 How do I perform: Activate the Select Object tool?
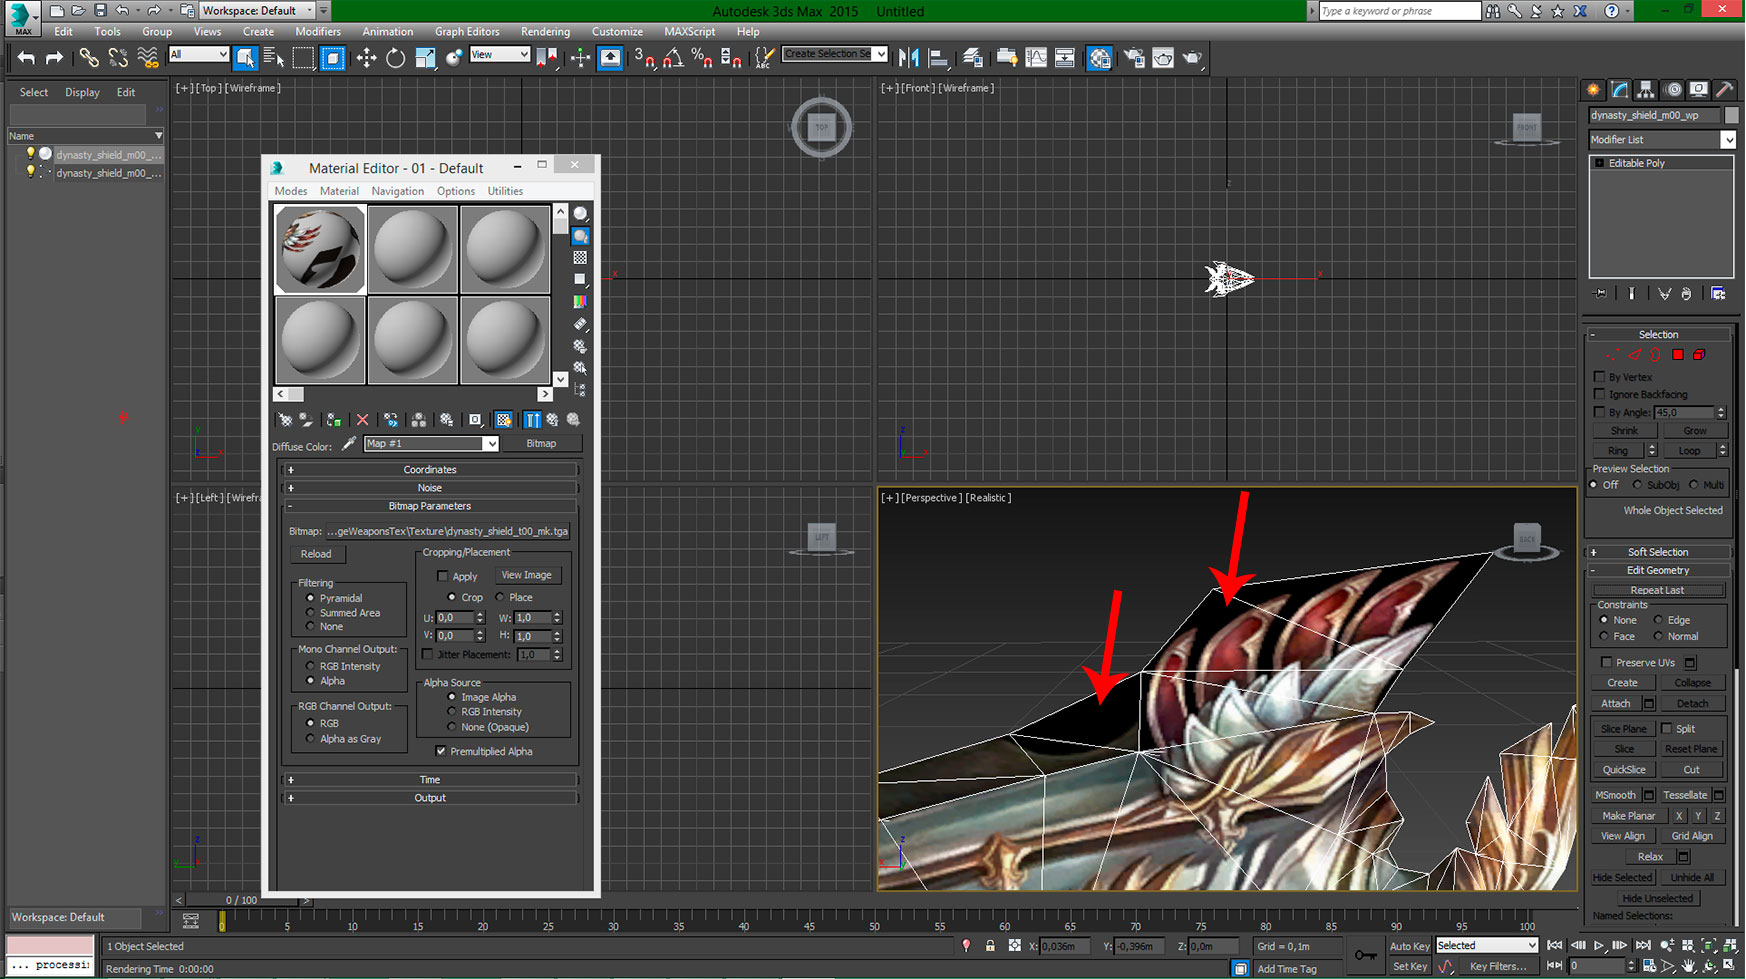[x=245, y=58]
